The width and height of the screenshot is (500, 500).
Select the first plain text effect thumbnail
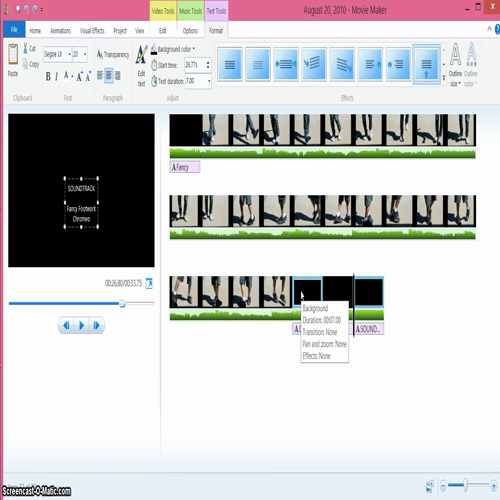click(x=230, y=64)
